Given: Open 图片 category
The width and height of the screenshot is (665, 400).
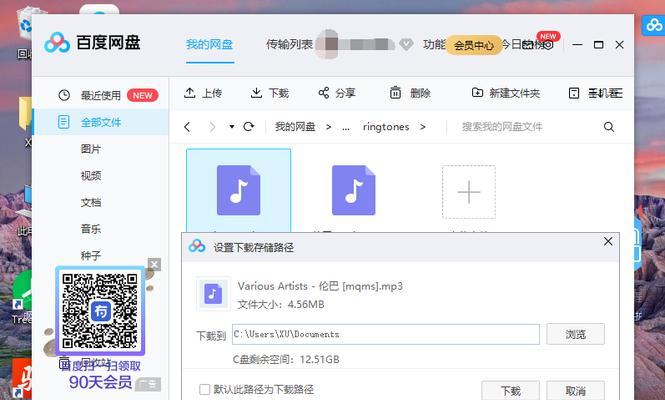Looking at the screenshot, I should point(91,149).
